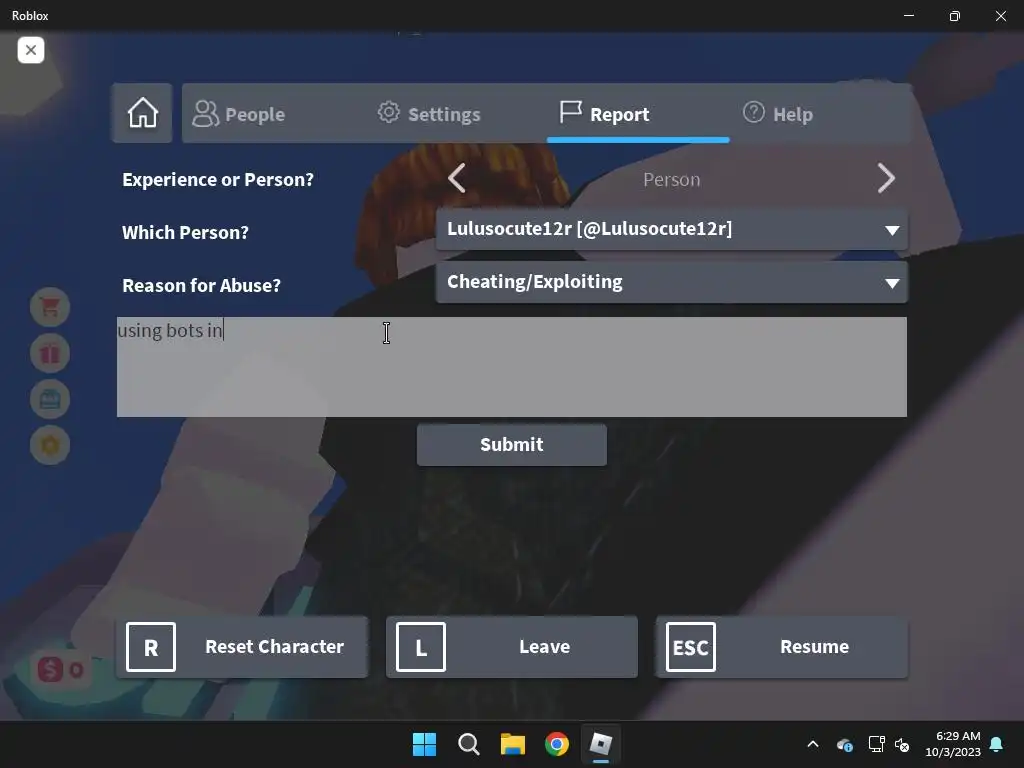Screen dimensions: 1024x768
Task: Open the clock and date panel
Action: pos(953,744)
